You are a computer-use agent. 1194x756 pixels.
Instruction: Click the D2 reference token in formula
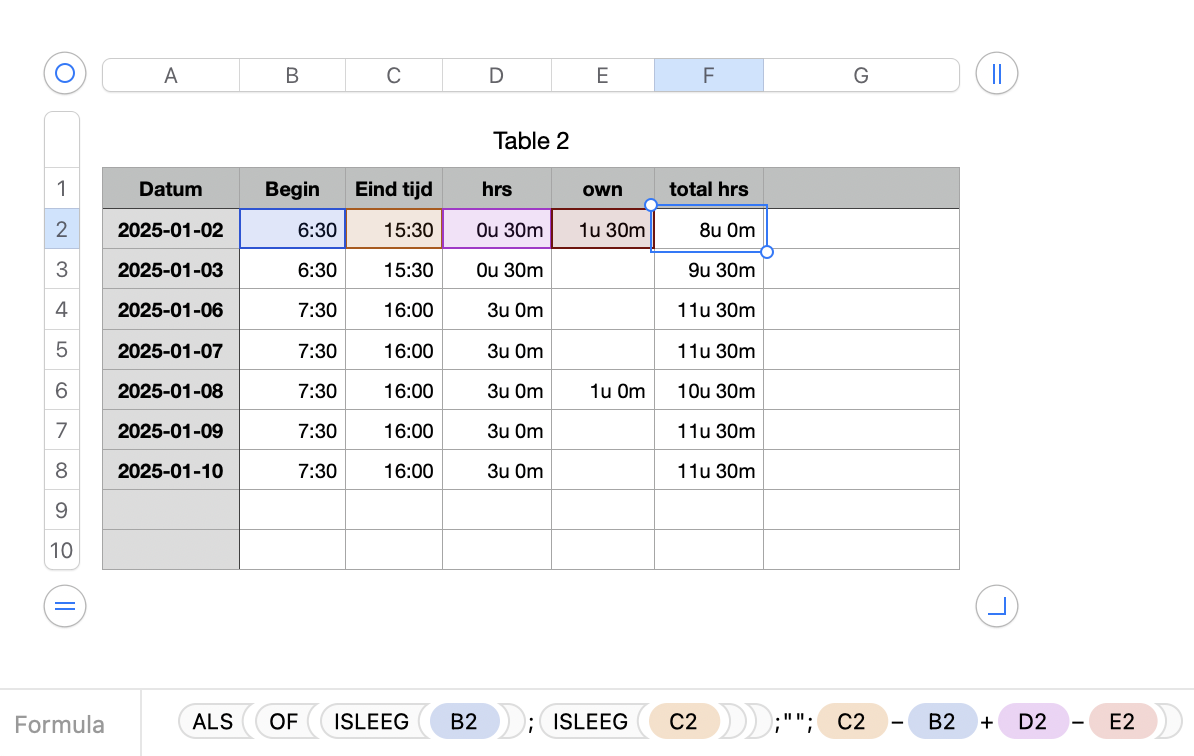click(x=1032, y=722)
